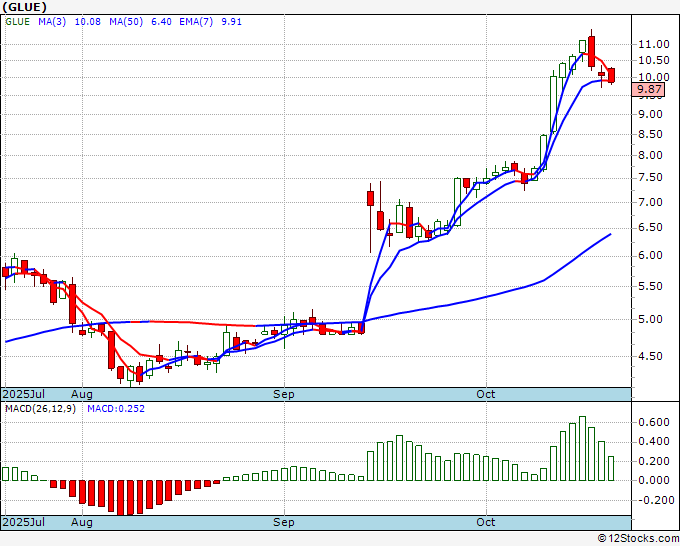Screen dimensions: 680x546
Task: Click Aug on the price chart axis
Action: (82, 394)
